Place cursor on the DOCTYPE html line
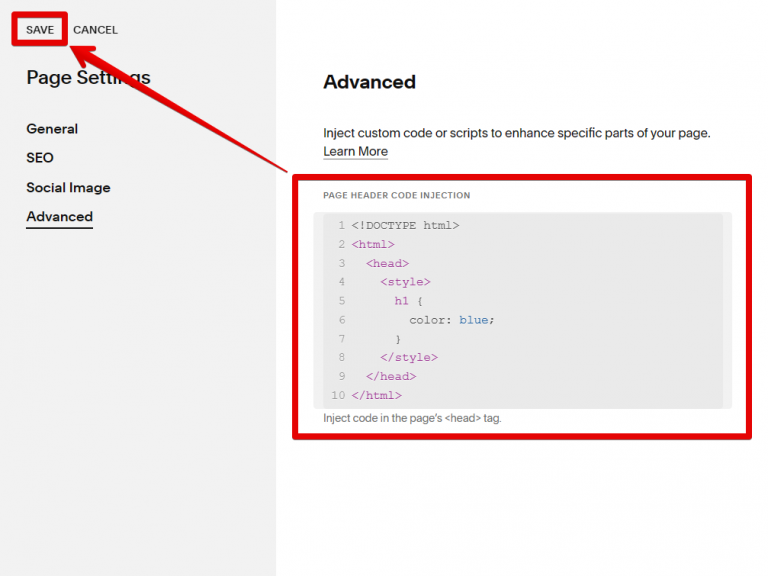Viewport: 768px width, 576px height. coord(405,226)
